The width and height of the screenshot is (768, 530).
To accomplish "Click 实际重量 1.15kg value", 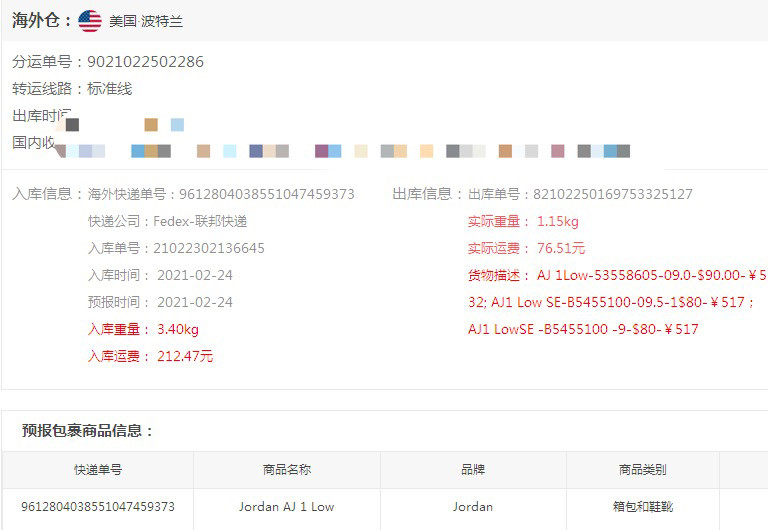I will pos(557,221).
